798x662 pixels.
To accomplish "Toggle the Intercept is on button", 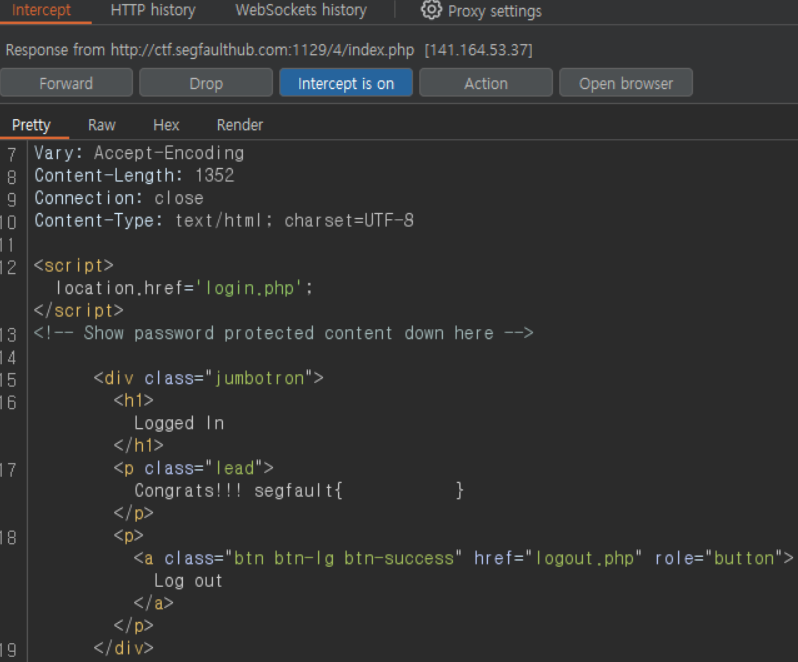I will 346,83.
